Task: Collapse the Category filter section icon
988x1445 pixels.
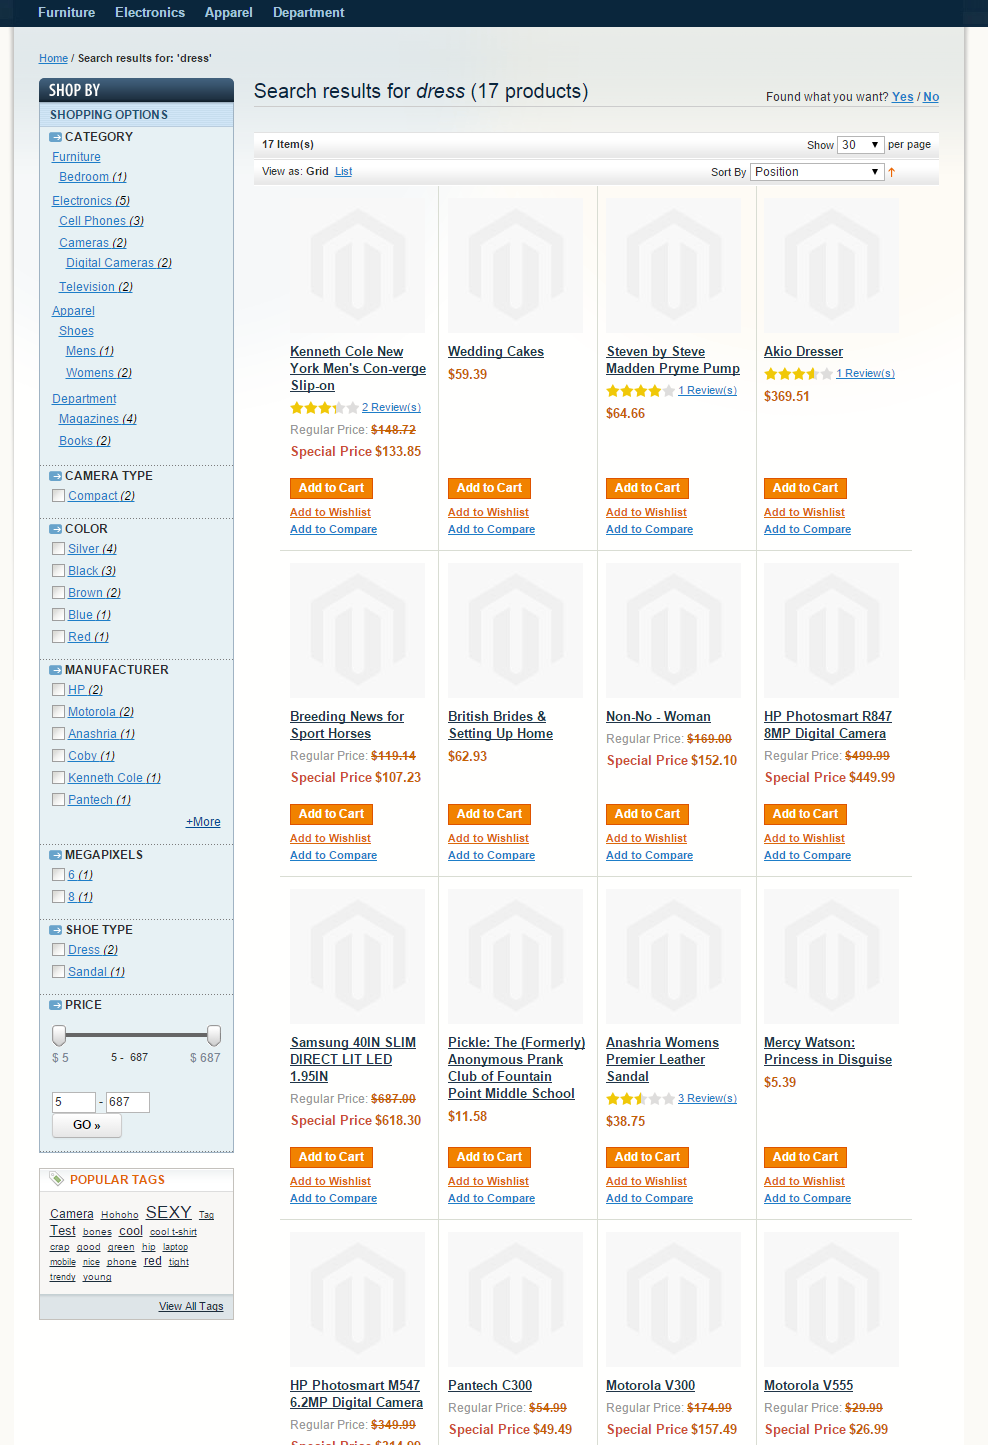Action: coord(56,137)
